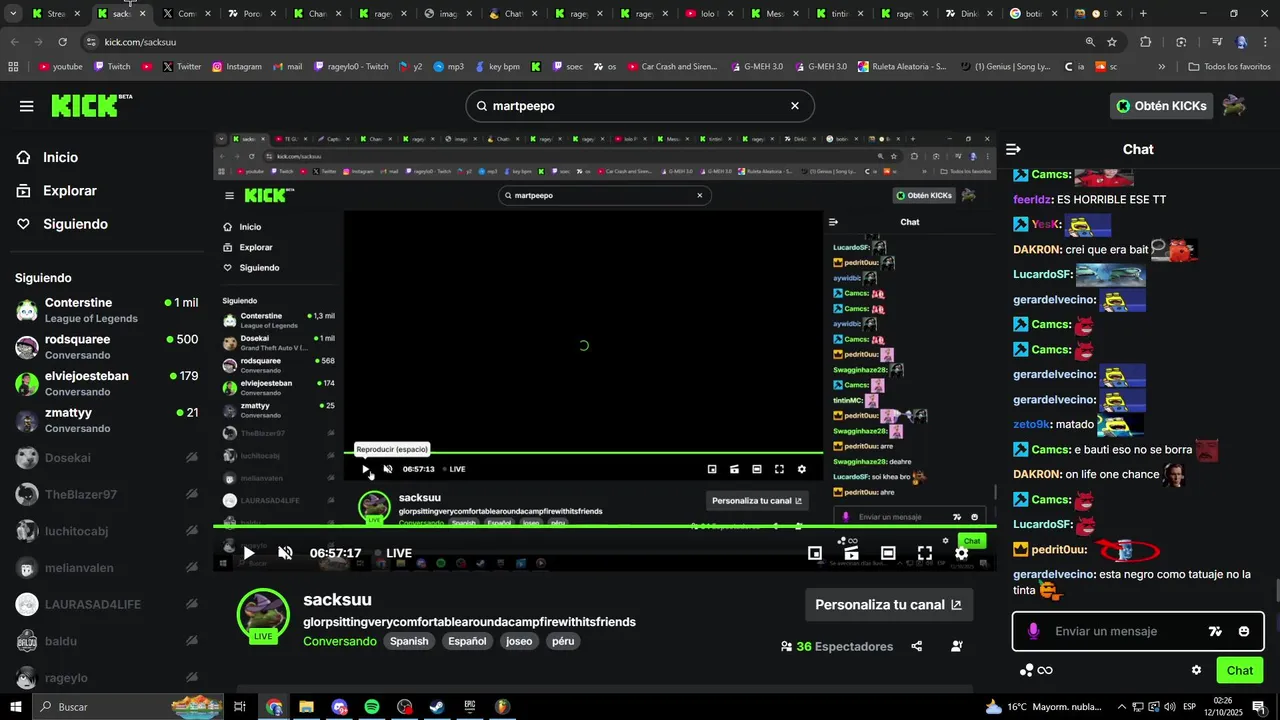Open the clip creation icon
The height and width of the screenshot is (720, 1280).
coord(852,553)
